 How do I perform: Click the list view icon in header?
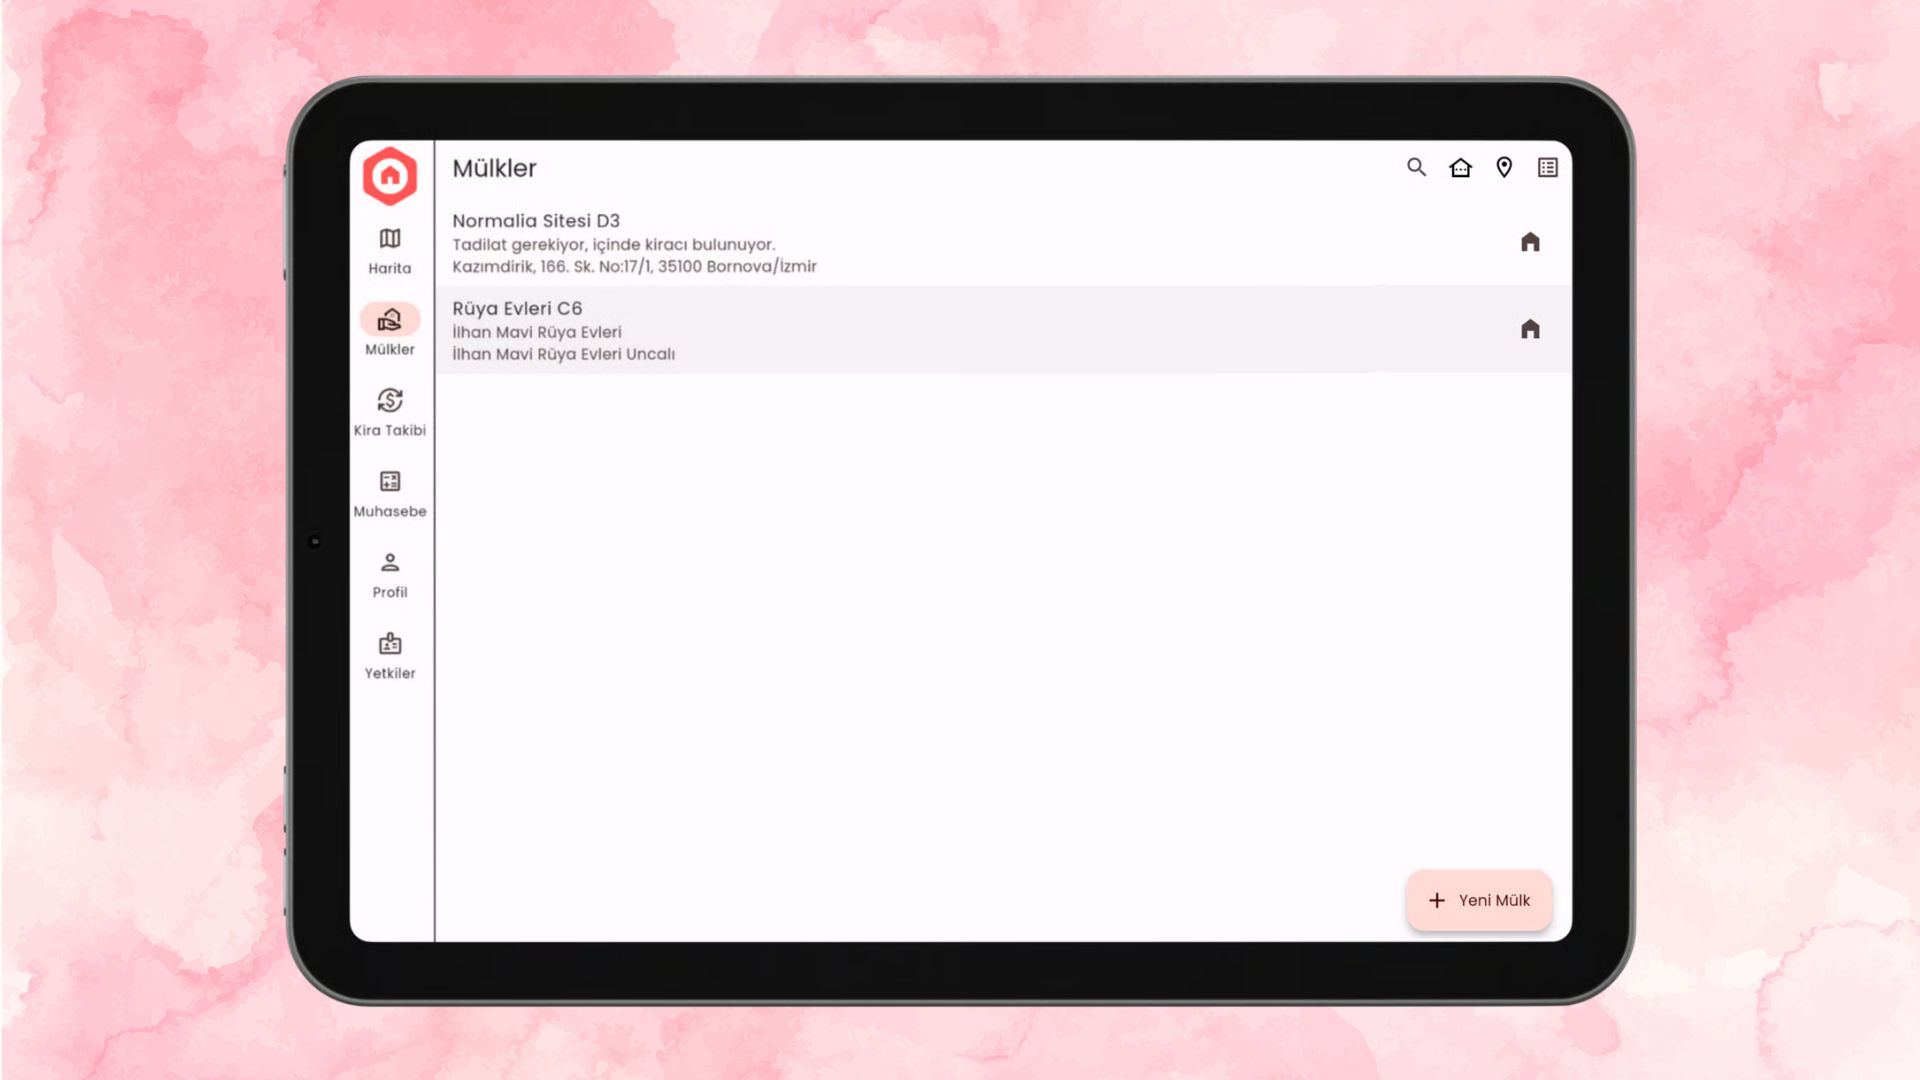point(1548,167)
